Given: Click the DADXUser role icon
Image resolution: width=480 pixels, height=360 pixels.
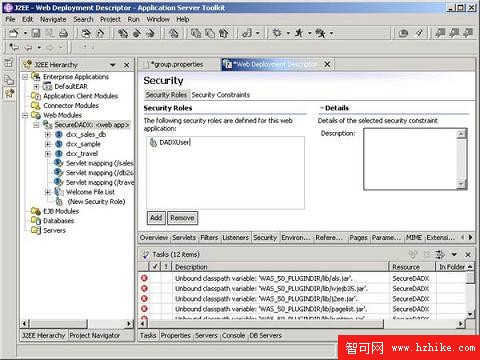Looking at the screenshot, I should click(x=153, y=142).
